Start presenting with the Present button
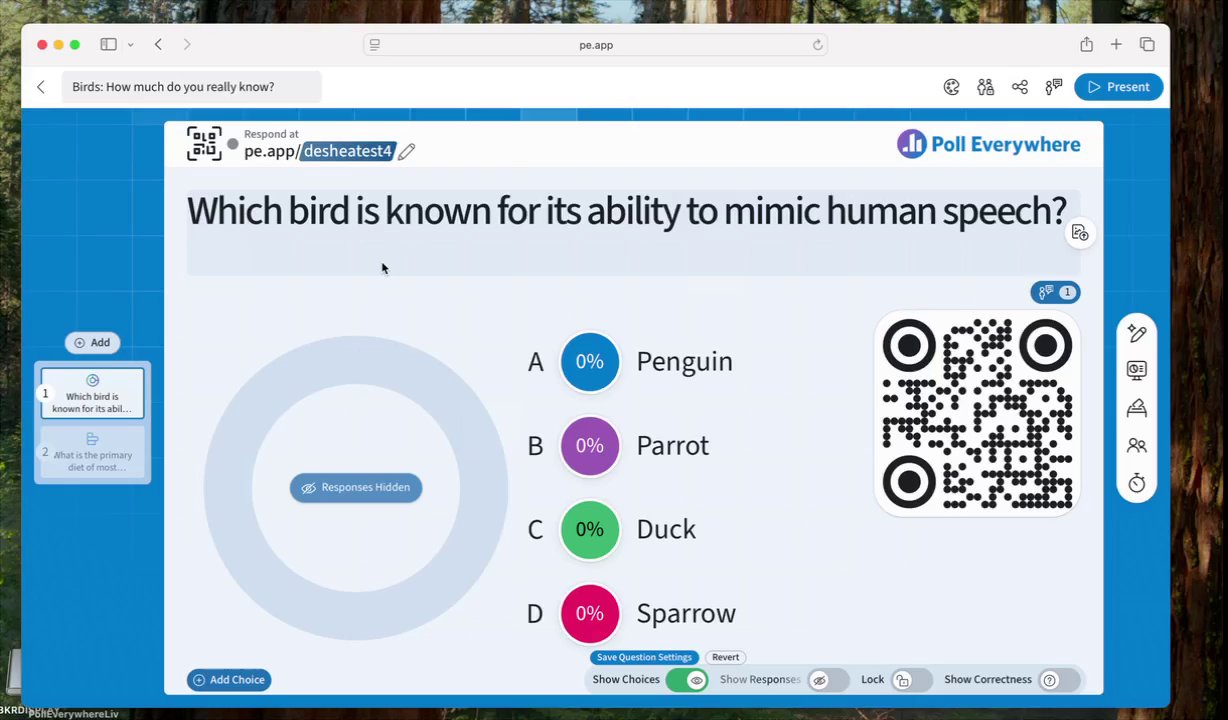 click(x=1119, y=87)
